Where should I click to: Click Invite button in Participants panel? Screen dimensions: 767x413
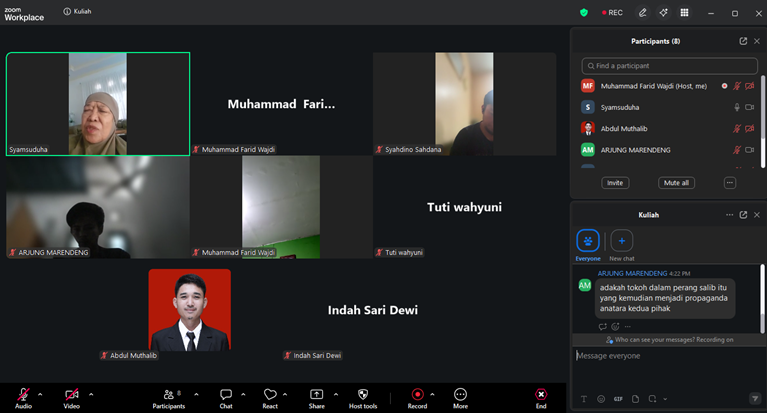tap(615, 183)
